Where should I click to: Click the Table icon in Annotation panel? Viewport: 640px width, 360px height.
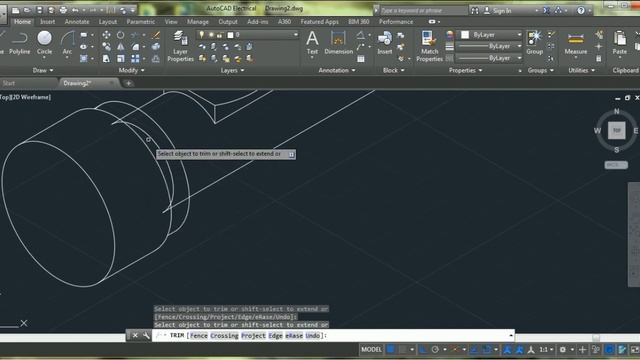point(361,59)
